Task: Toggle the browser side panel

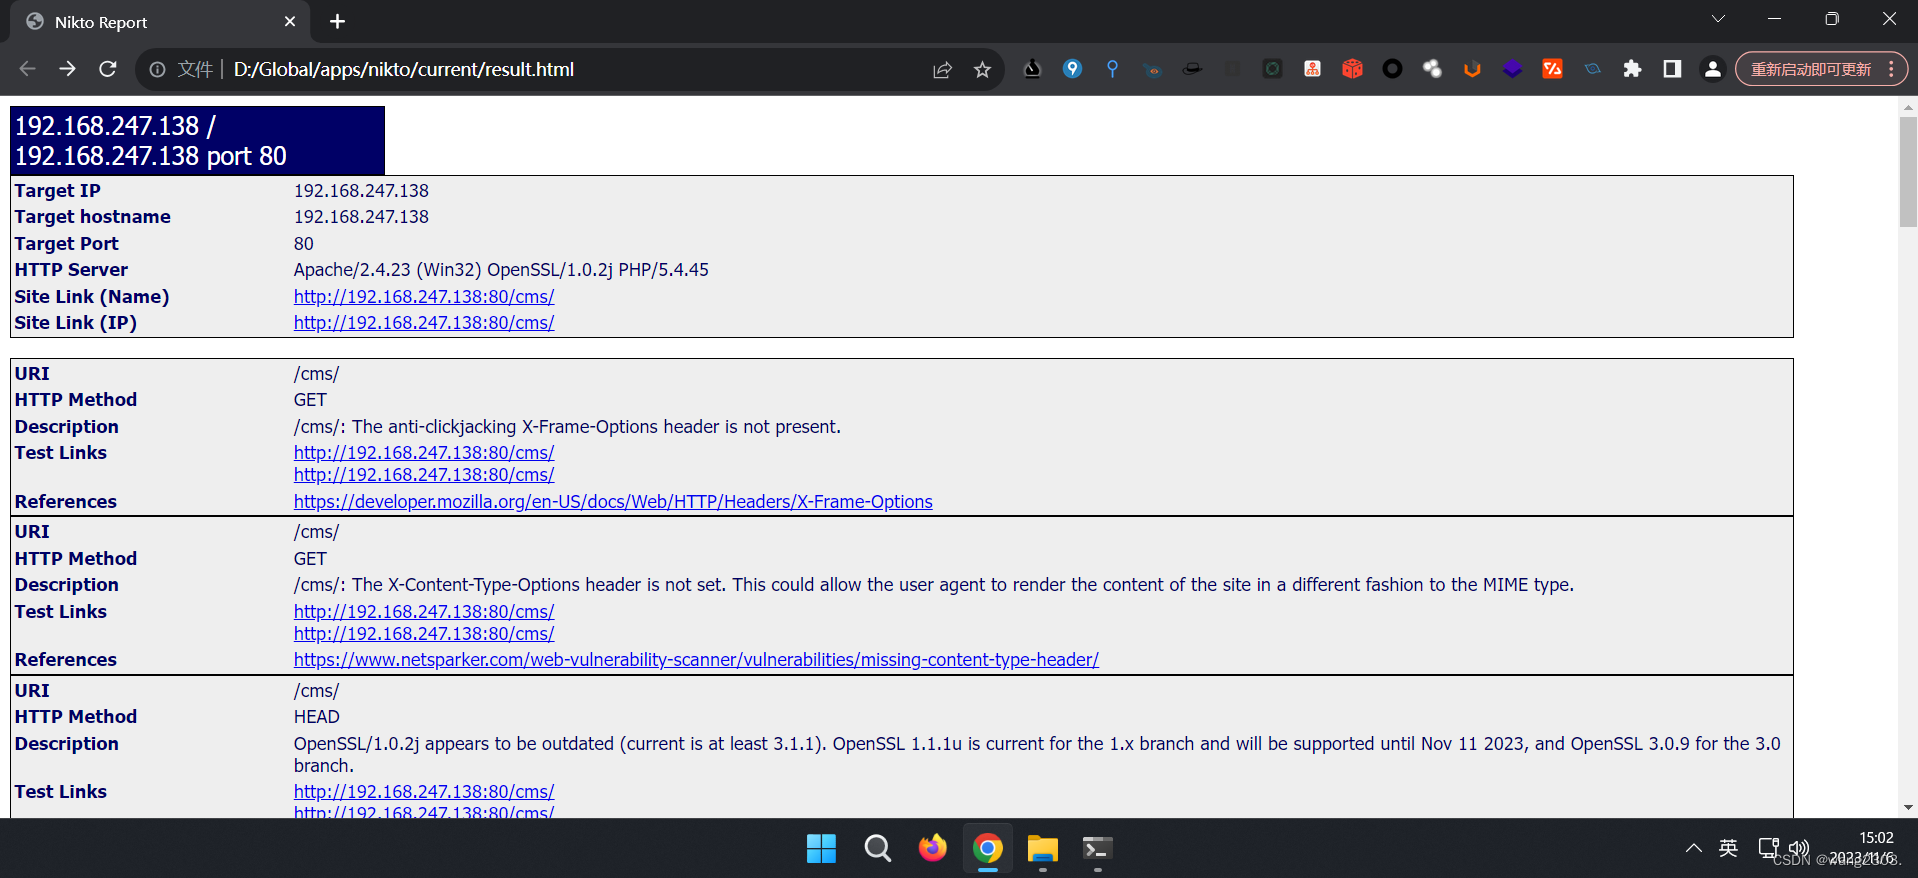Action: tap(1672, 69)
